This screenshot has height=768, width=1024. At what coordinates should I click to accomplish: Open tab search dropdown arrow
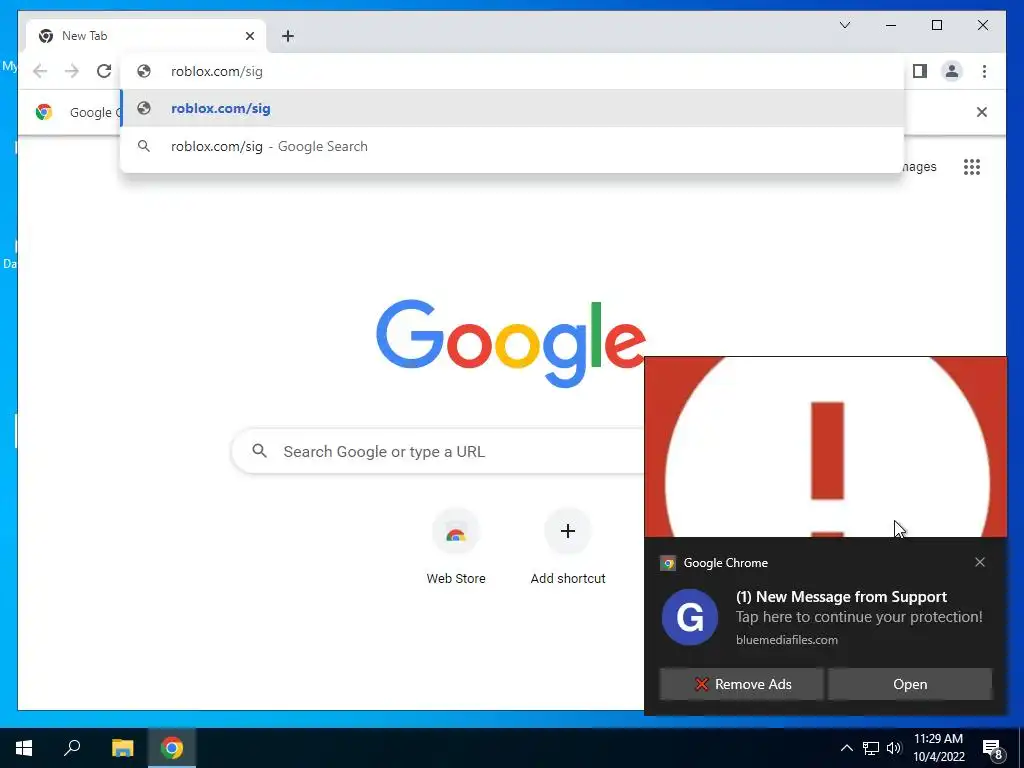(844, 25)
